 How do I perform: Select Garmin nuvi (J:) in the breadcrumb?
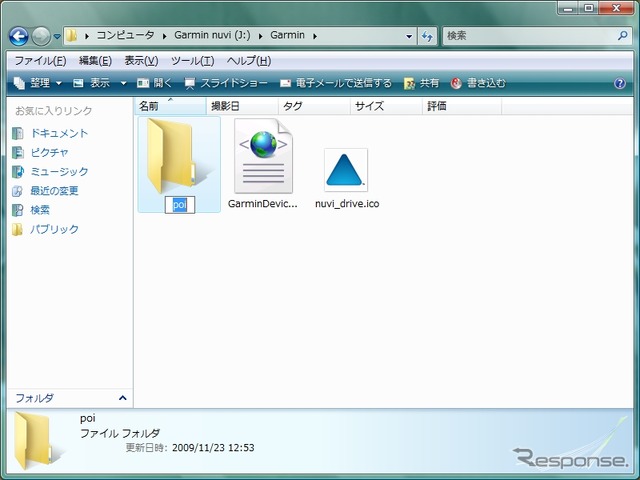pos(212,35)
